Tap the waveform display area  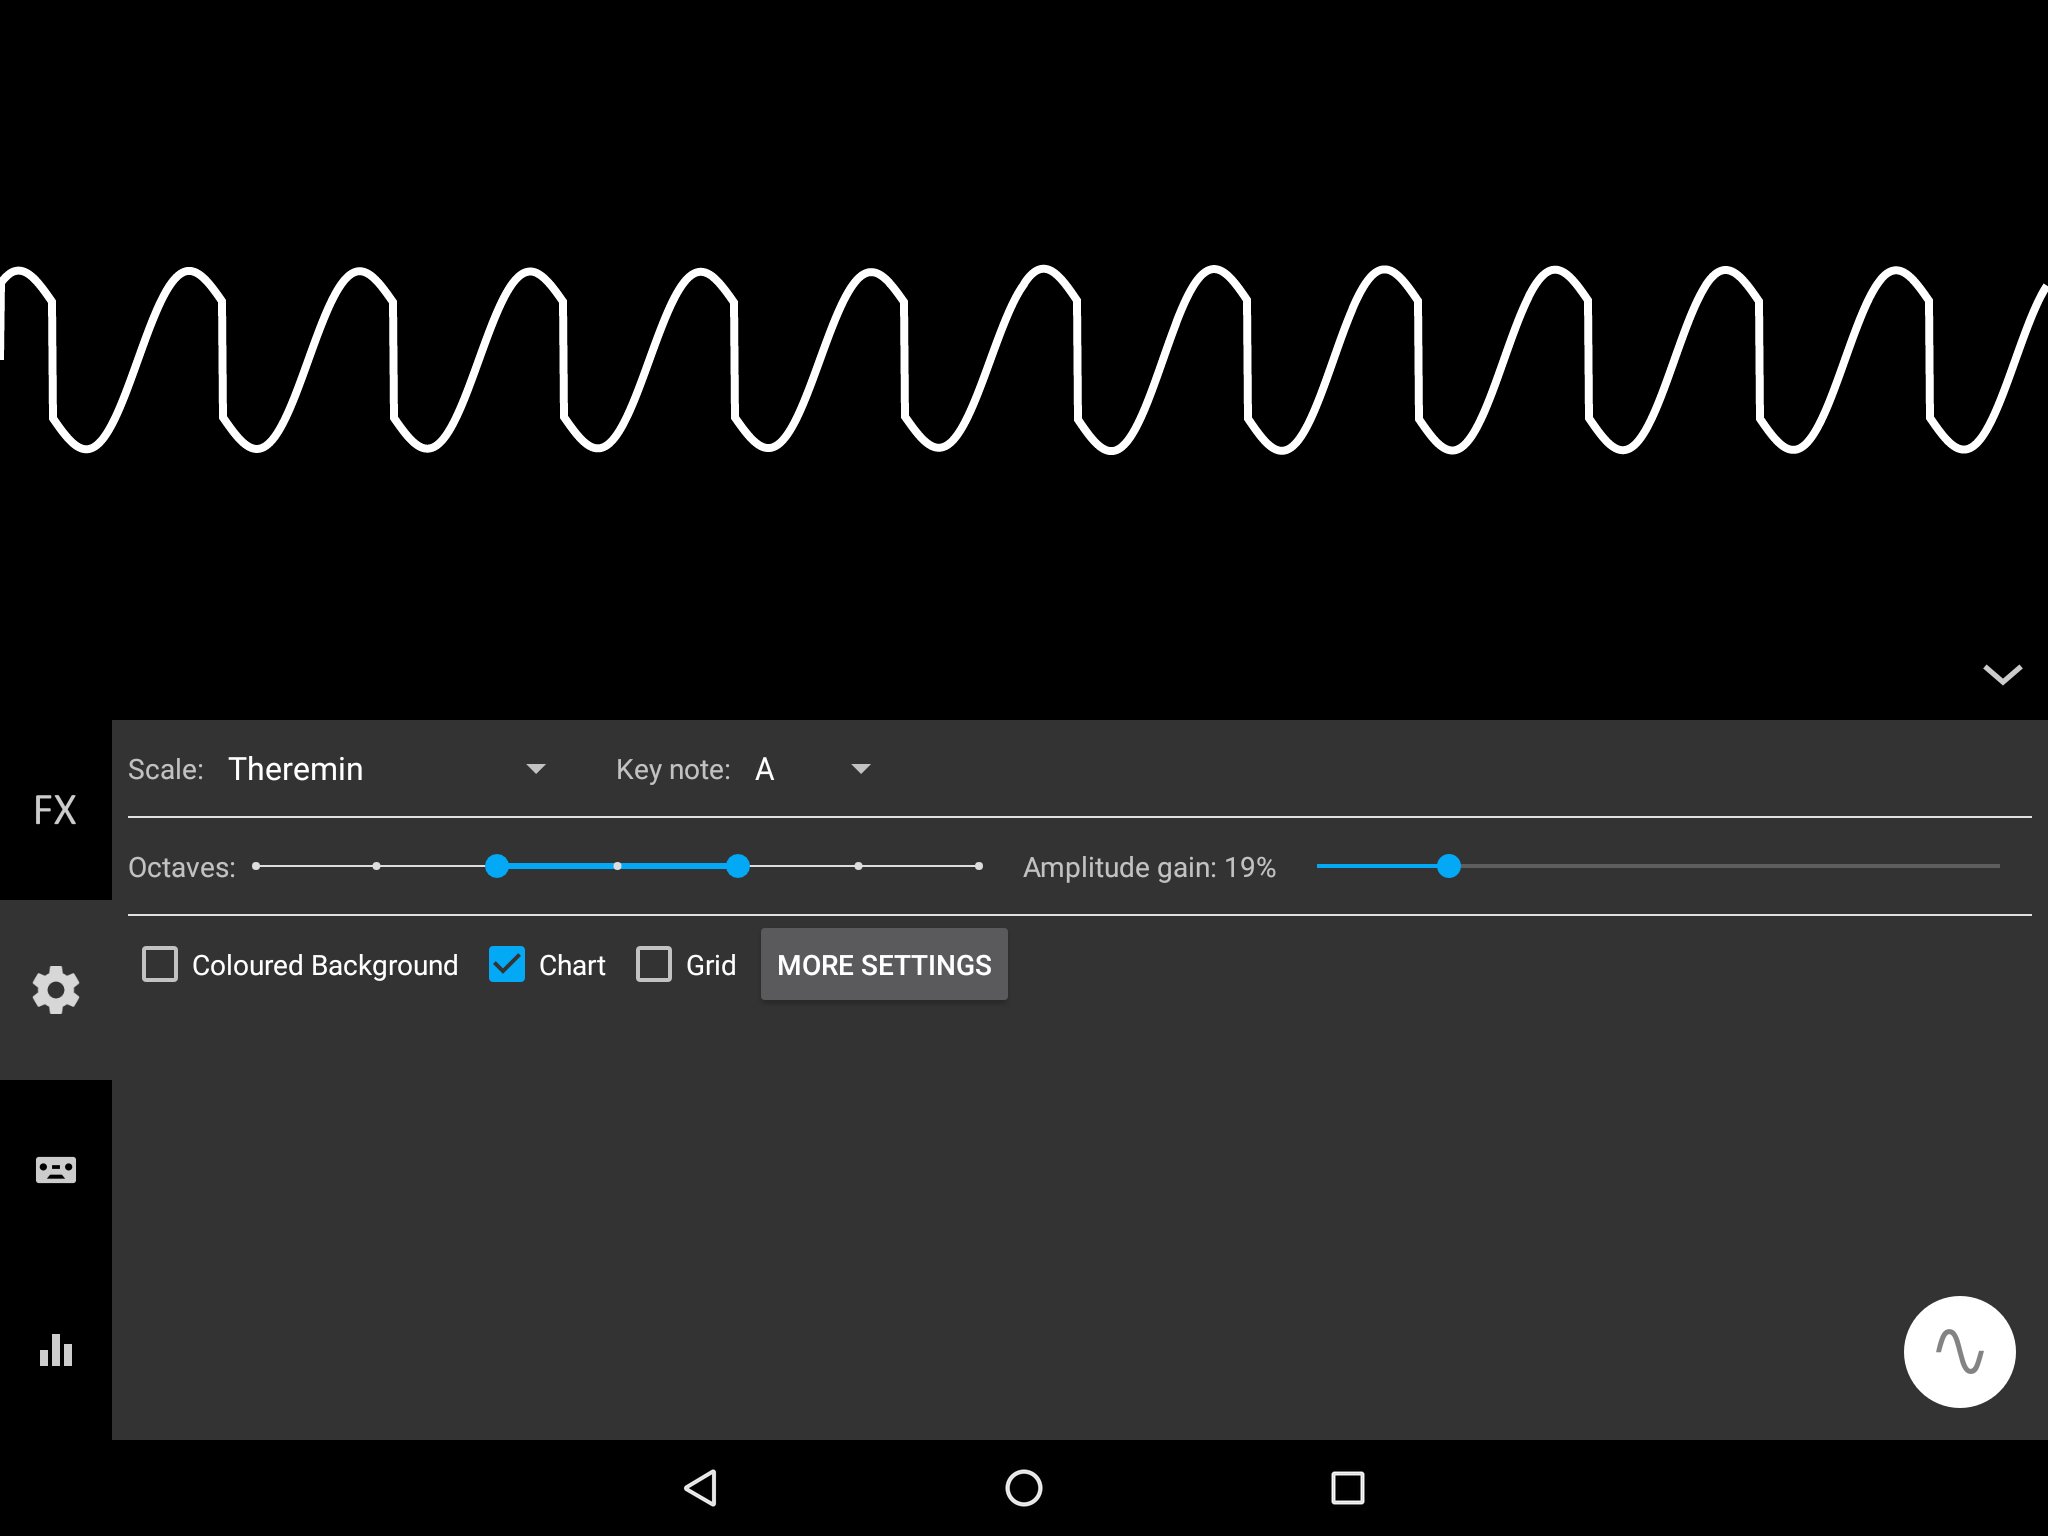(1024, 360)
